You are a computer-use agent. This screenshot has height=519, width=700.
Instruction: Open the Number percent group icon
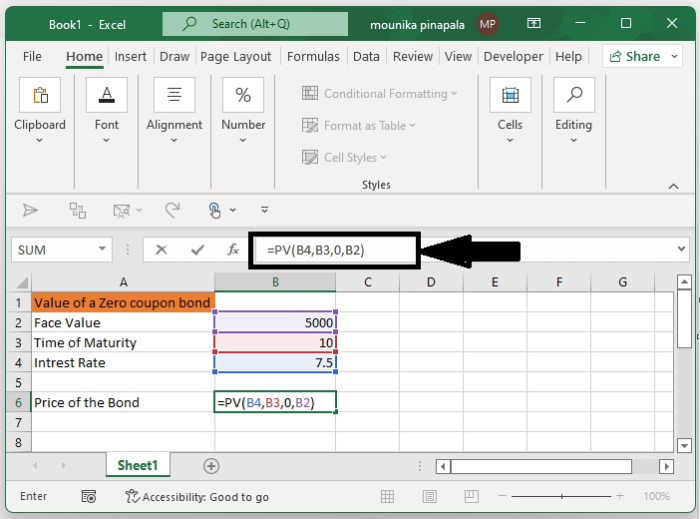[x=243, y=95]
